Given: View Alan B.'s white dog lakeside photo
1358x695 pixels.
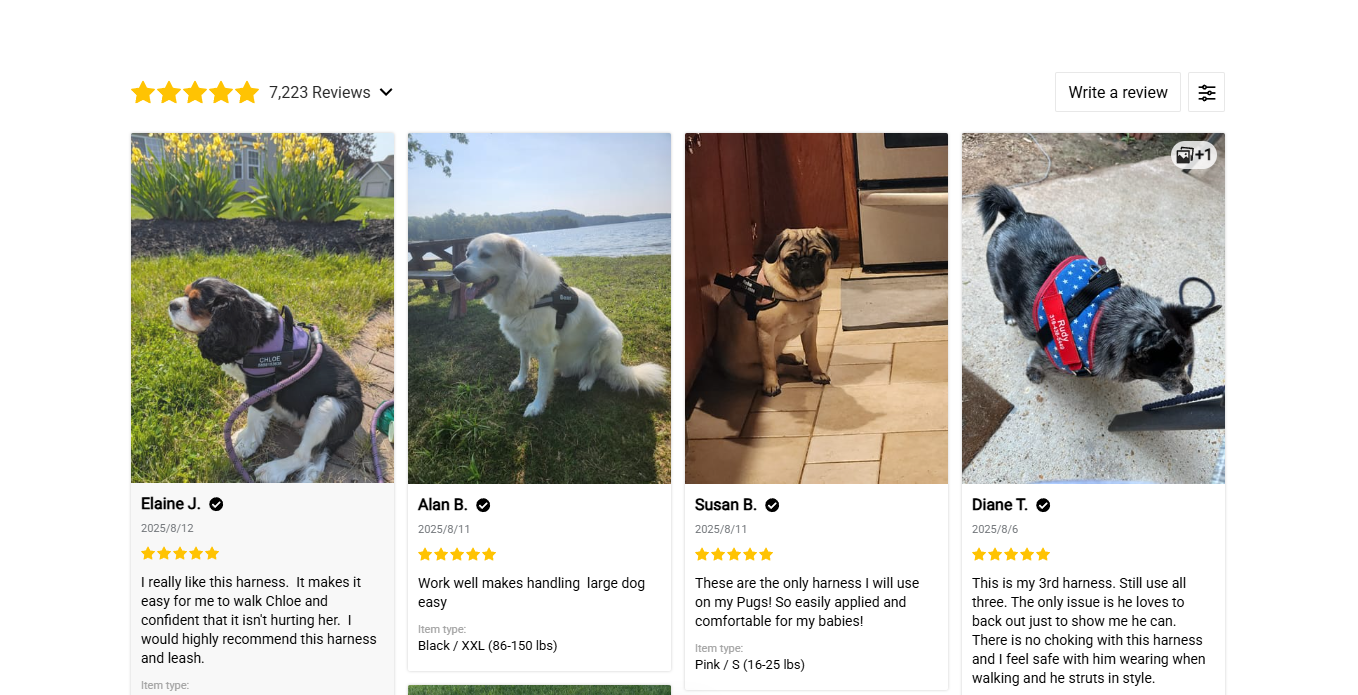Looking at the screenshot, I should pos(539,308).
